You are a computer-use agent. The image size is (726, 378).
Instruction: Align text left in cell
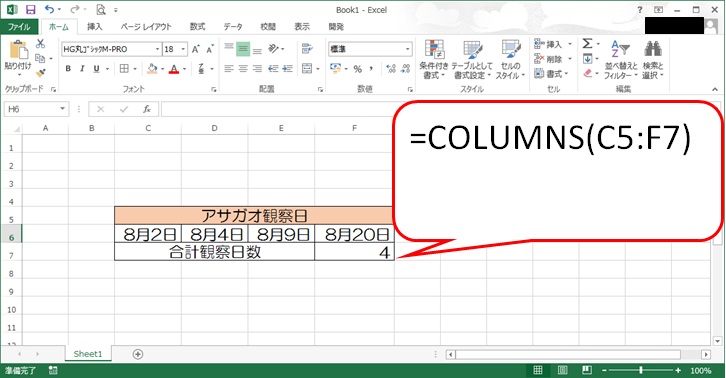tap(229, 69)
